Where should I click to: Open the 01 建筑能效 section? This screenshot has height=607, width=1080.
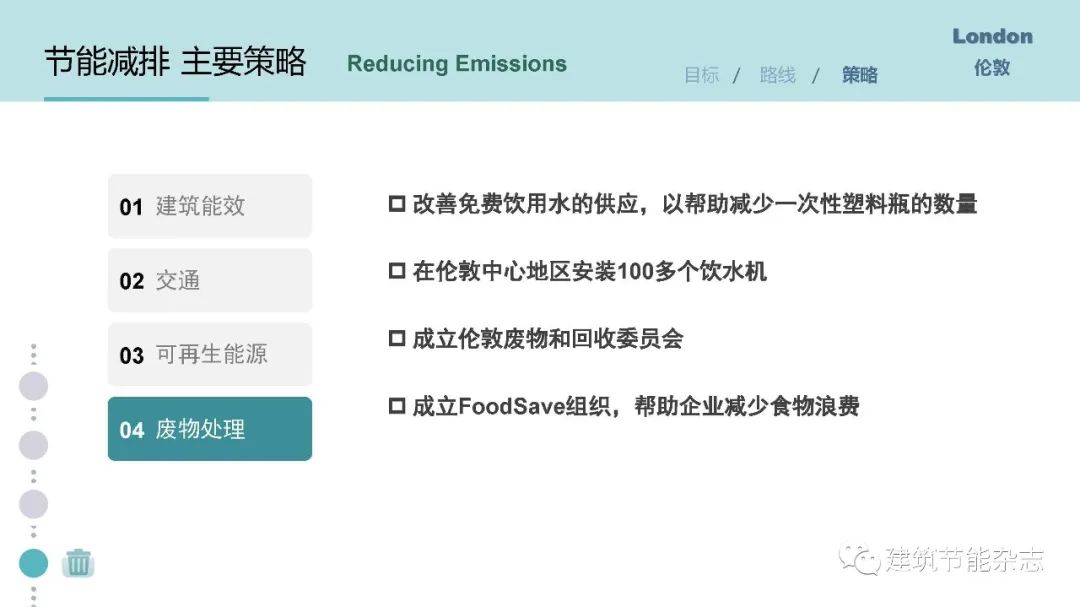pos(210,206)
